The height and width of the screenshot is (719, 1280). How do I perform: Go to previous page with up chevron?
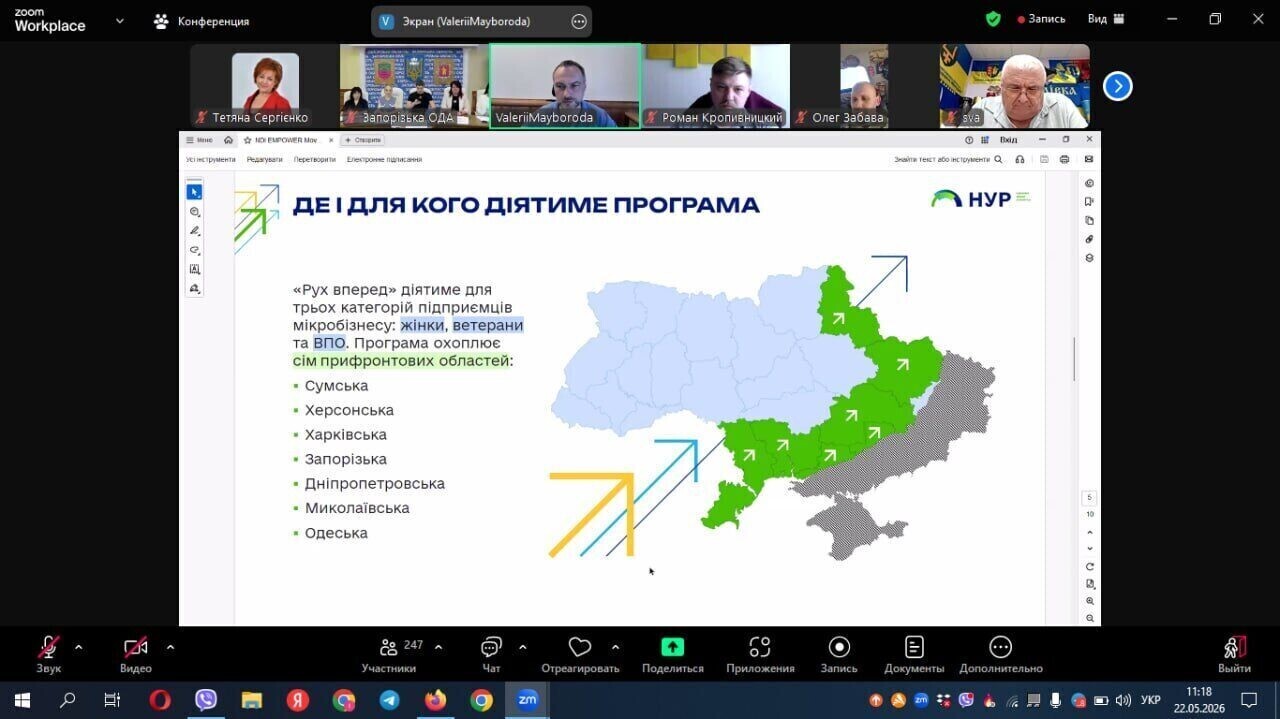[1090, 532]
